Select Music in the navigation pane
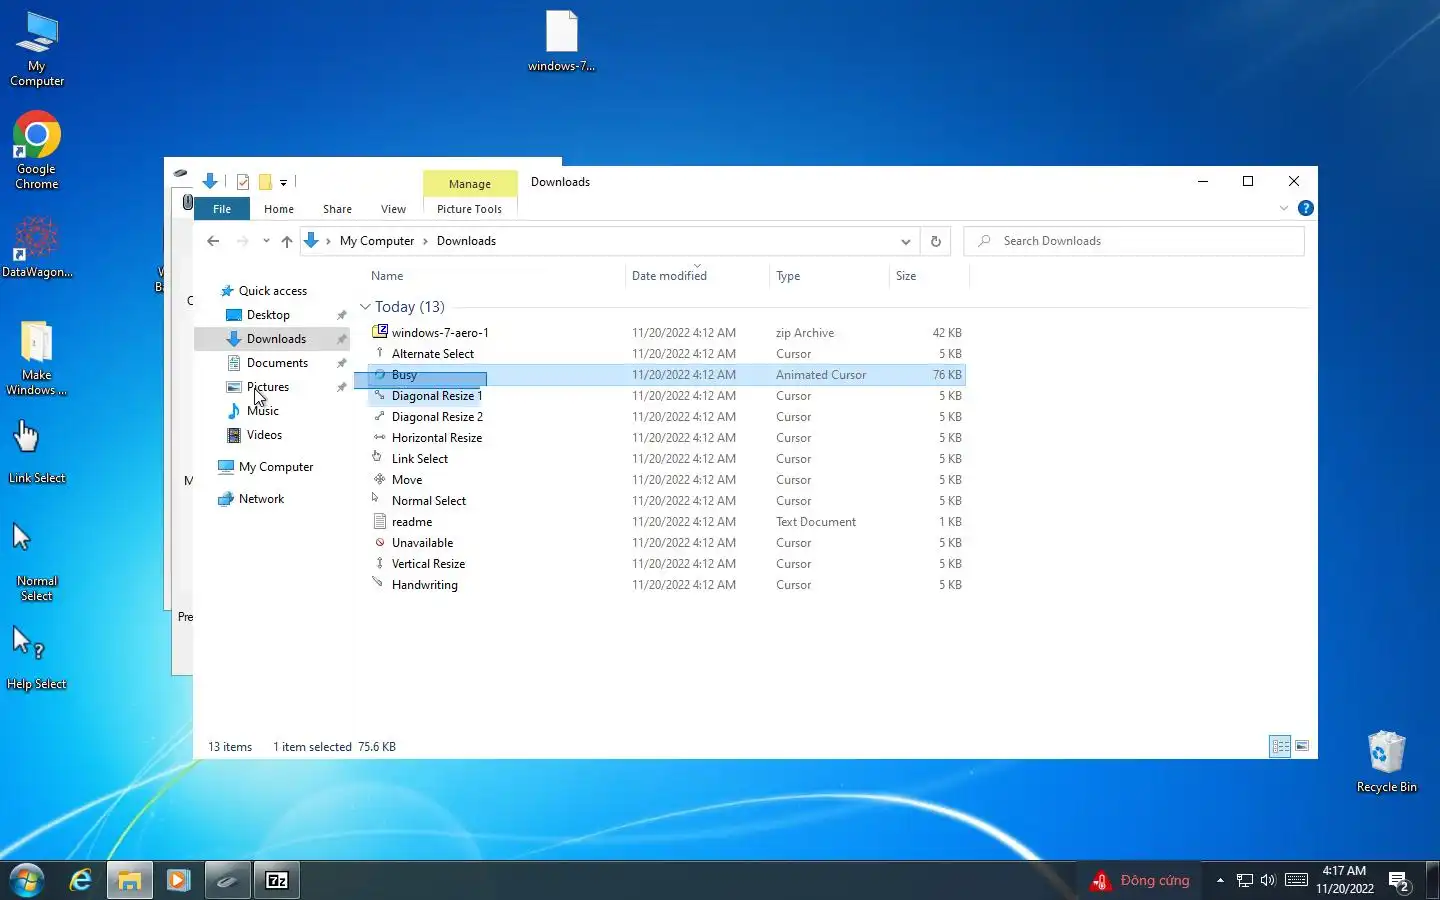 tap(262, 411)
